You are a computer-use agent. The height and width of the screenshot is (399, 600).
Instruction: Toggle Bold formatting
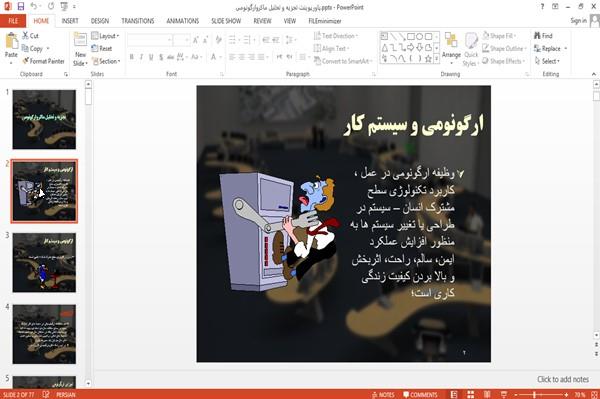click(131, 57)
